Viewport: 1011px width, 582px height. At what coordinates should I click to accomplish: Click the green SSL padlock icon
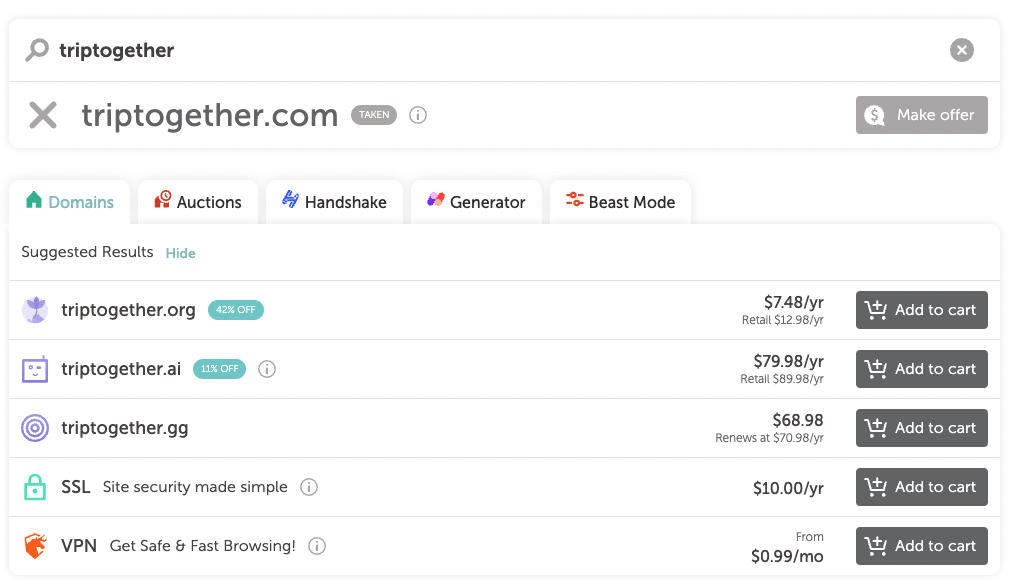35,487
